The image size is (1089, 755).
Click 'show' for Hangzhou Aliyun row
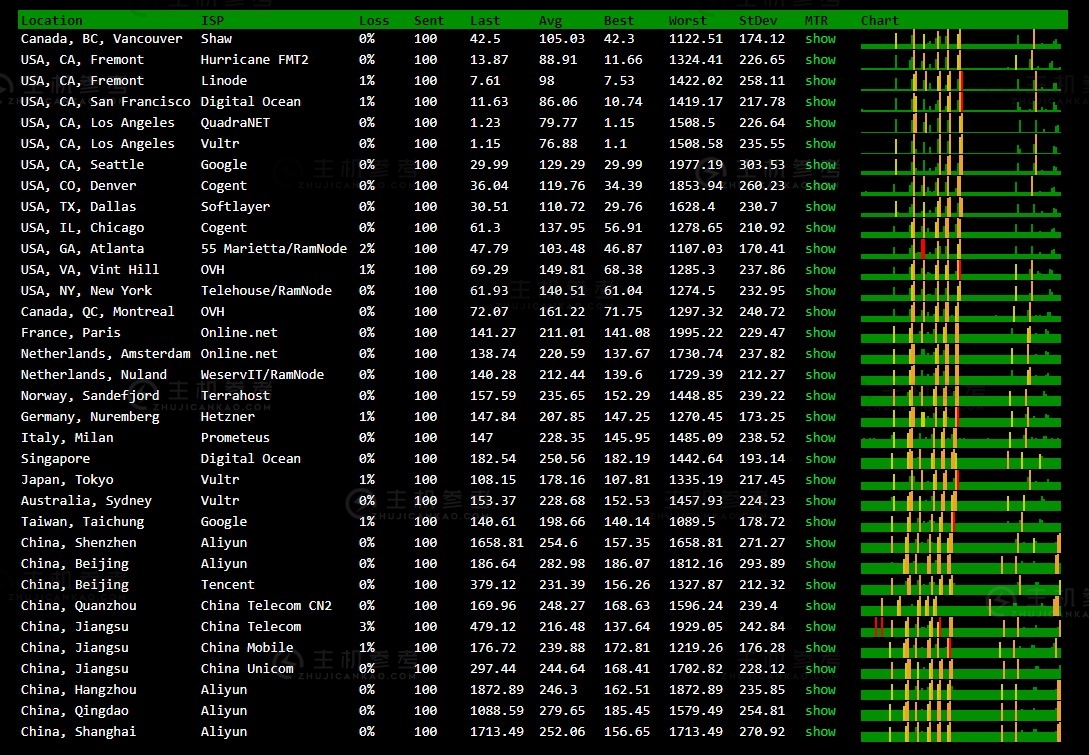tap(820, 690)
